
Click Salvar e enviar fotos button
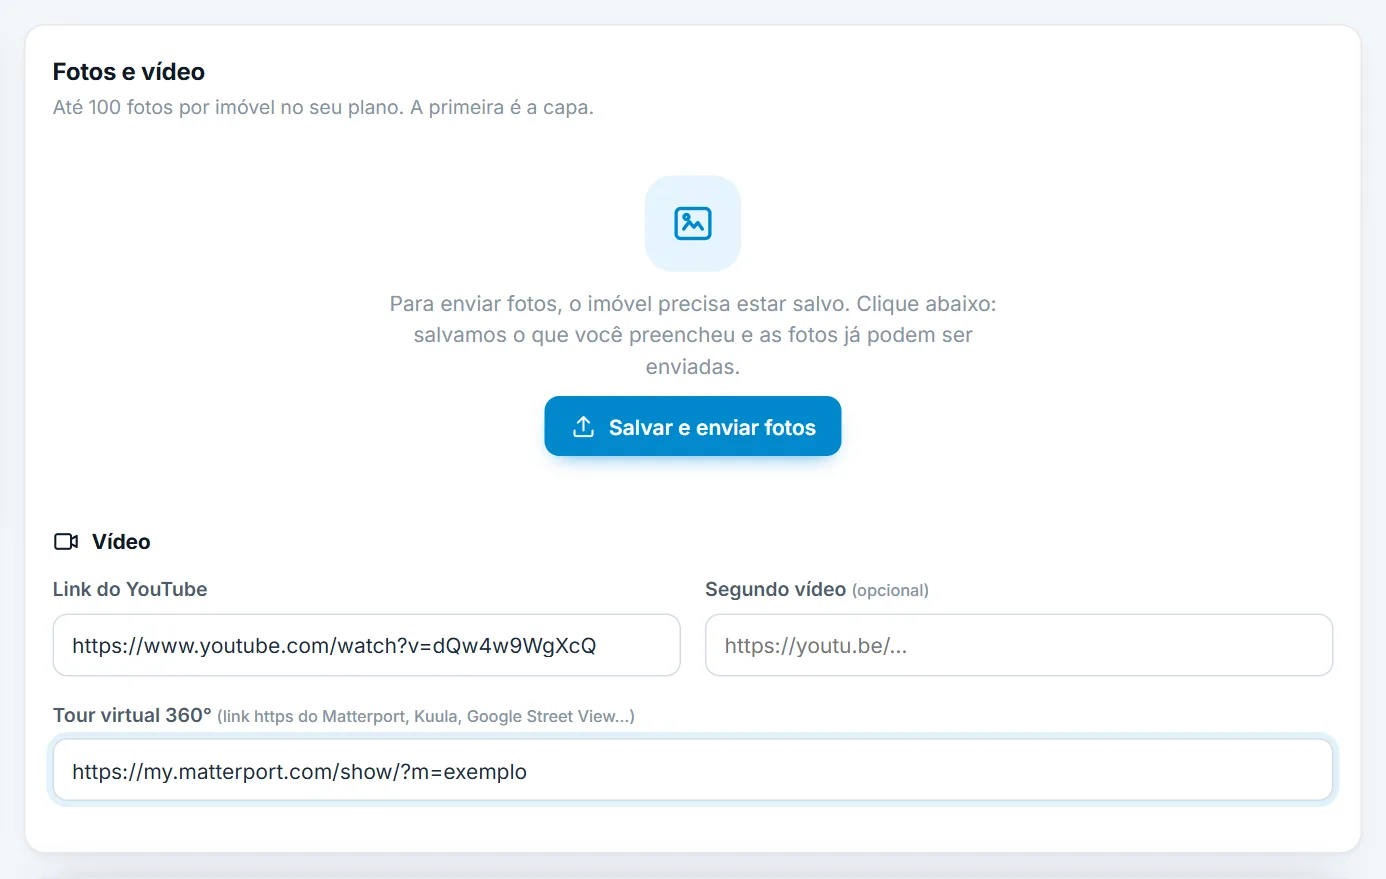coord(692,426)
